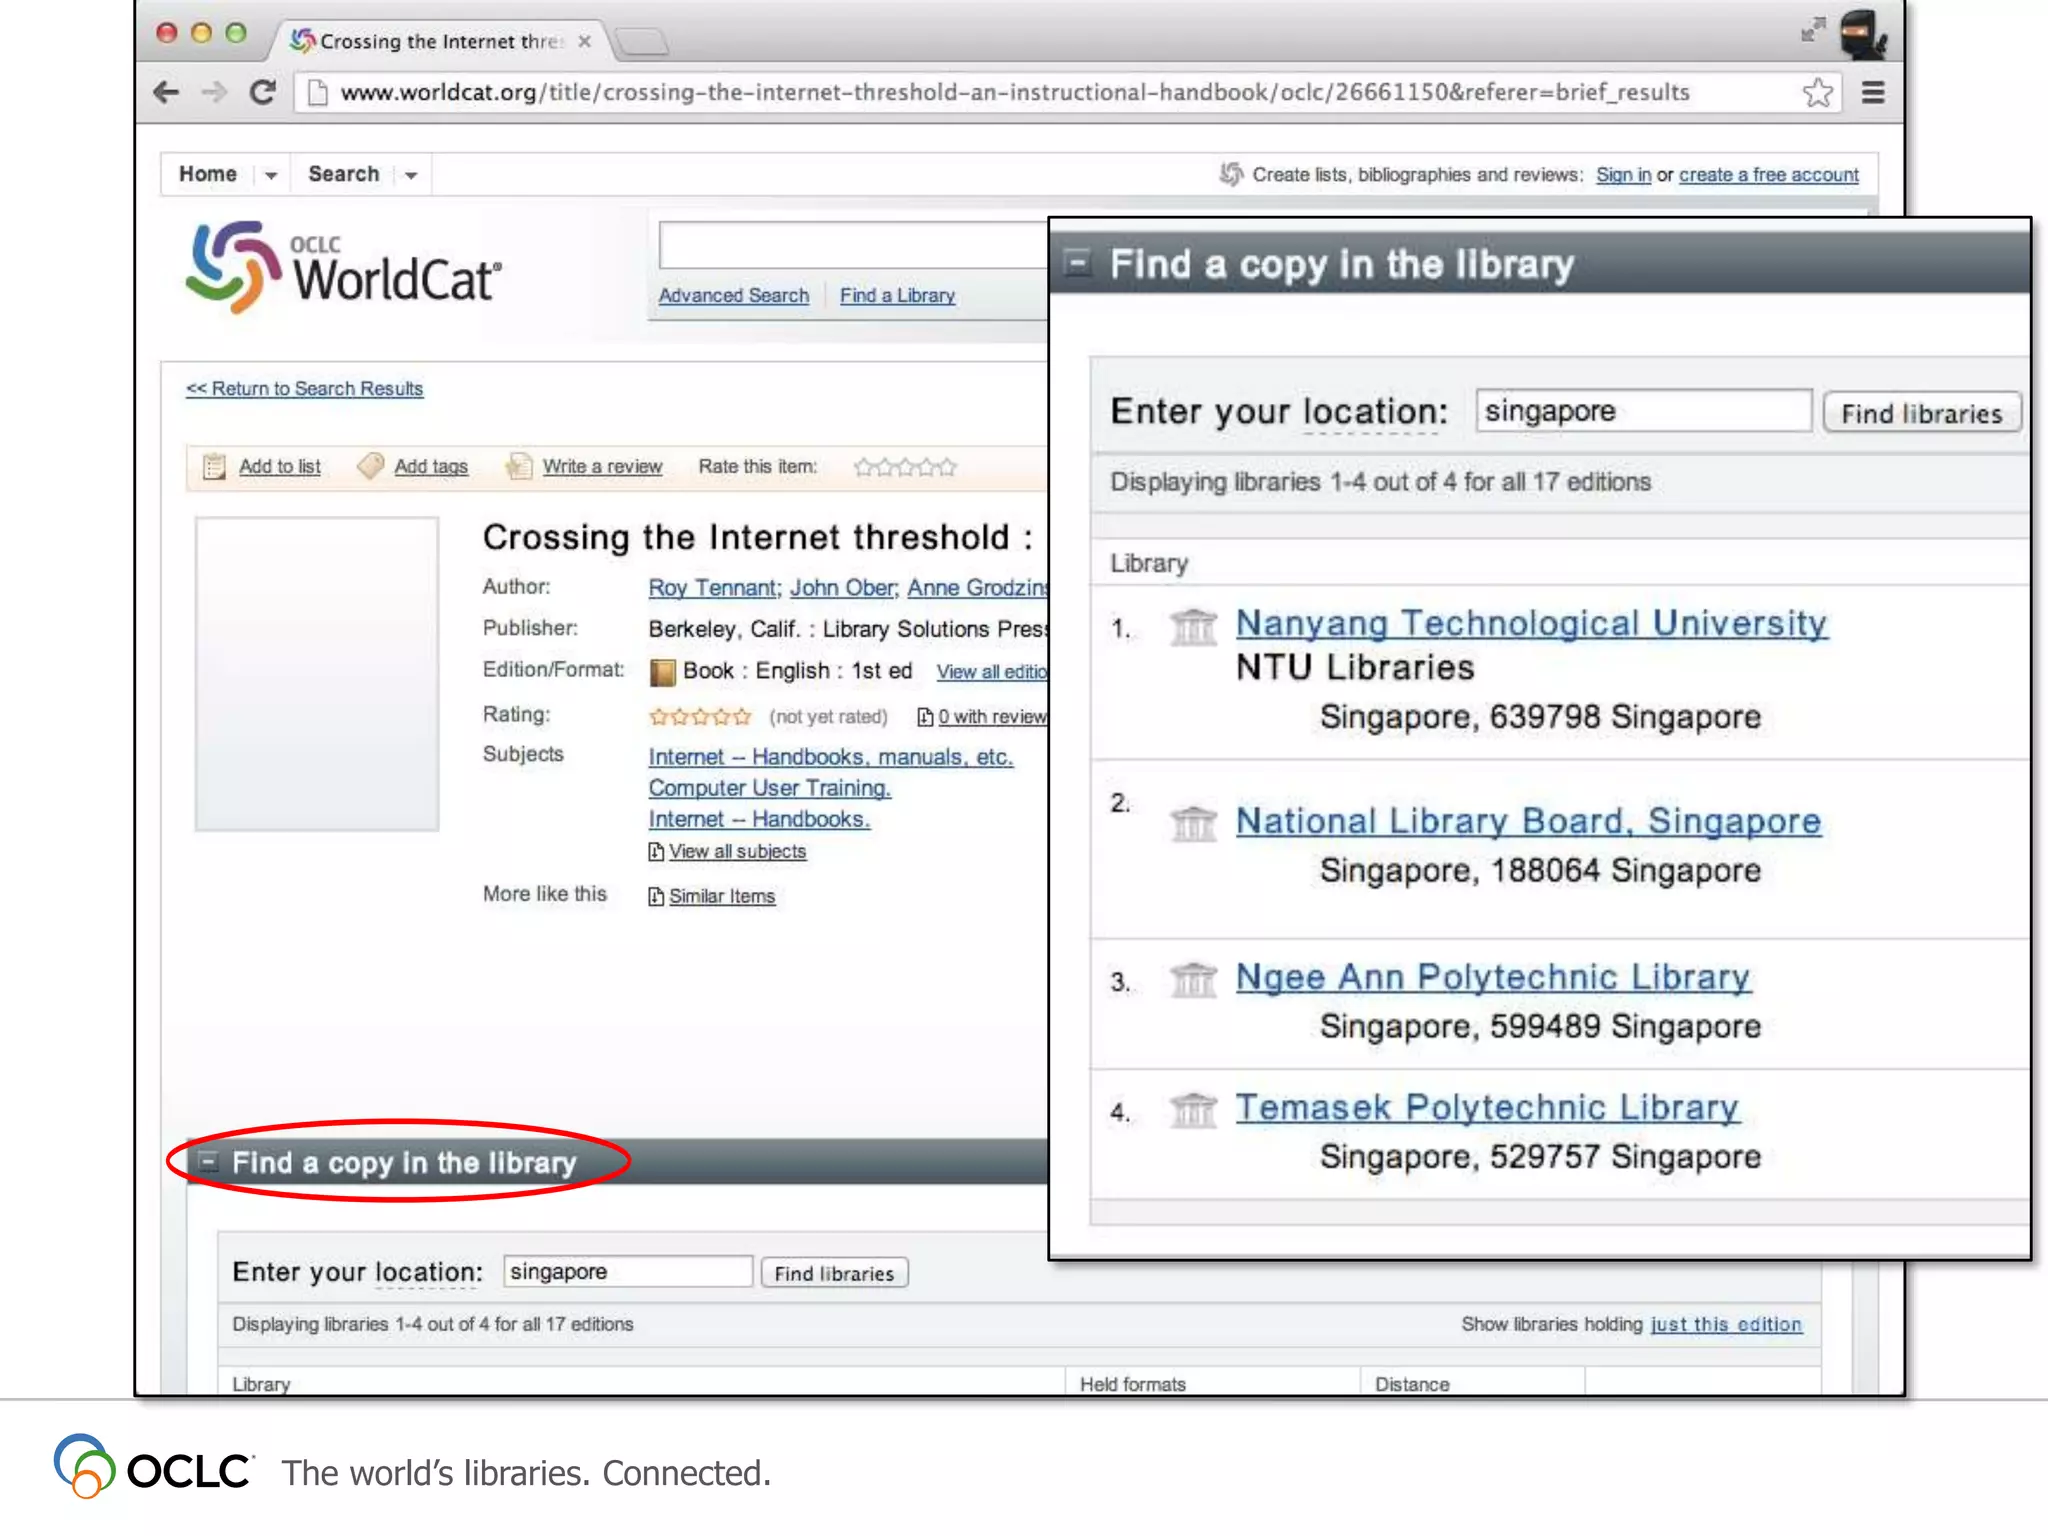Click library icon beside Nanyang Technological University
This screenshot has width=2048, height=1536.
[x=1193, y=628]
